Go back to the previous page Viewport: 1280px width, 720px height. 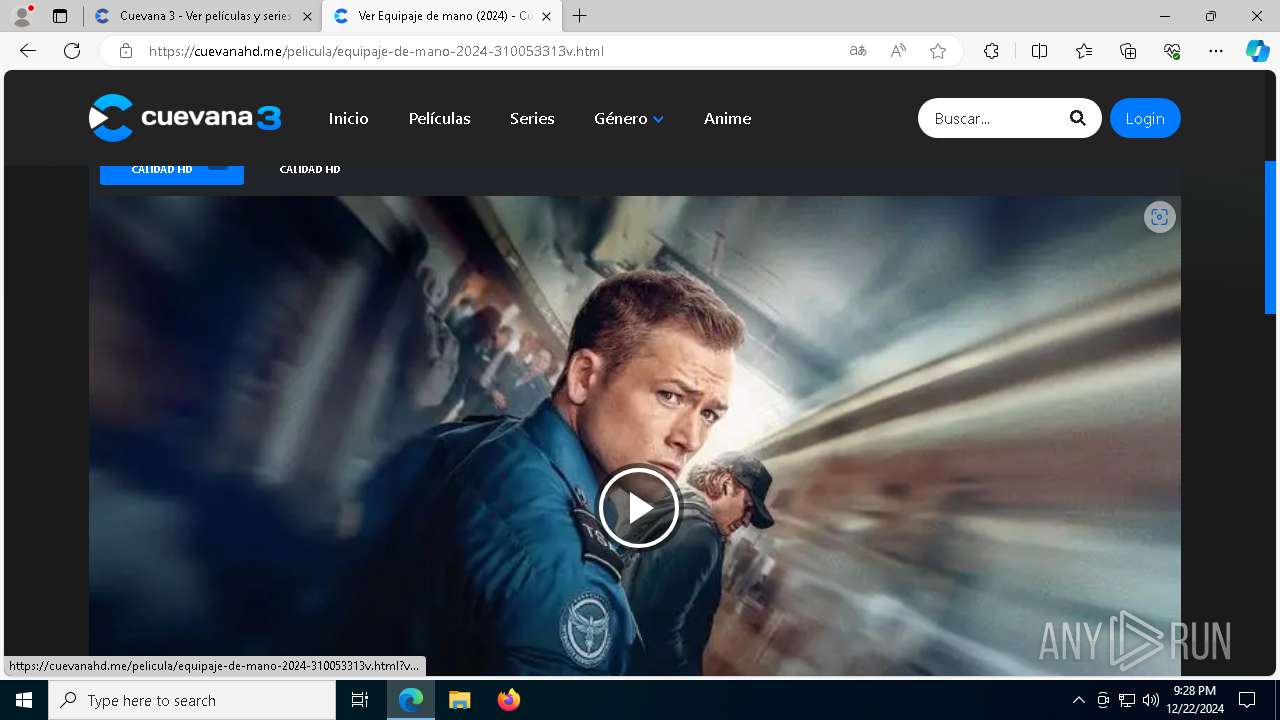click(x=28, y=51)
